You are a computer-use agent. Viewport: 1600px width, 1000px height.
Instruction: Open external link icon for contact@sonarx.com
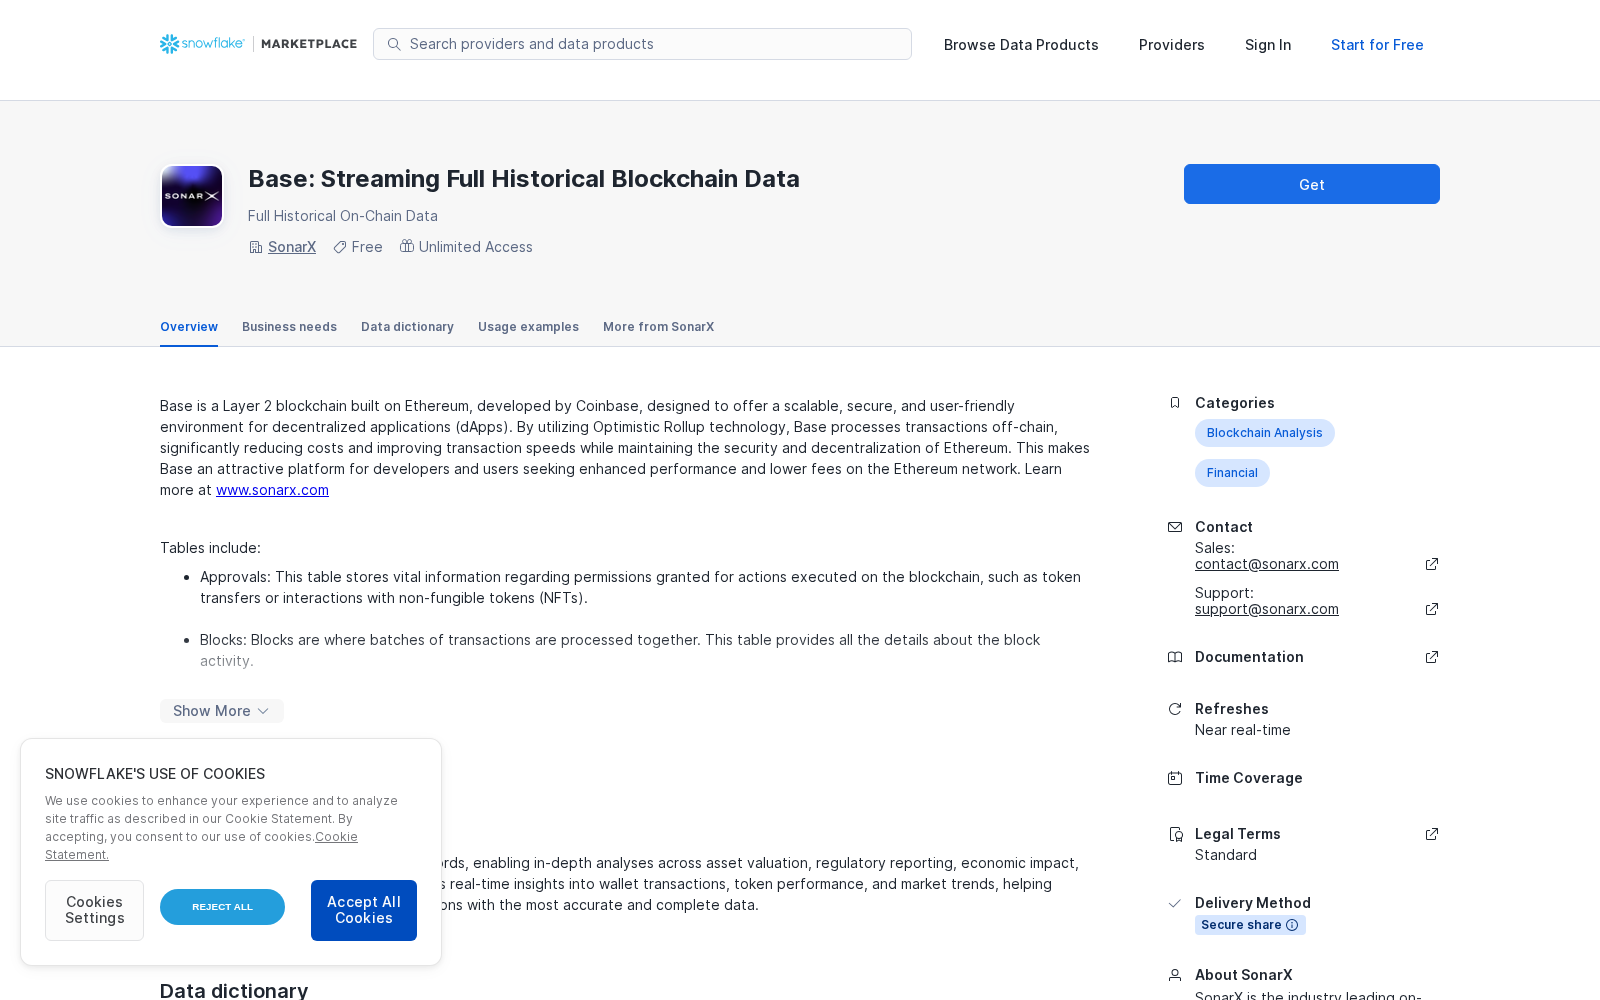(1432, 564)
